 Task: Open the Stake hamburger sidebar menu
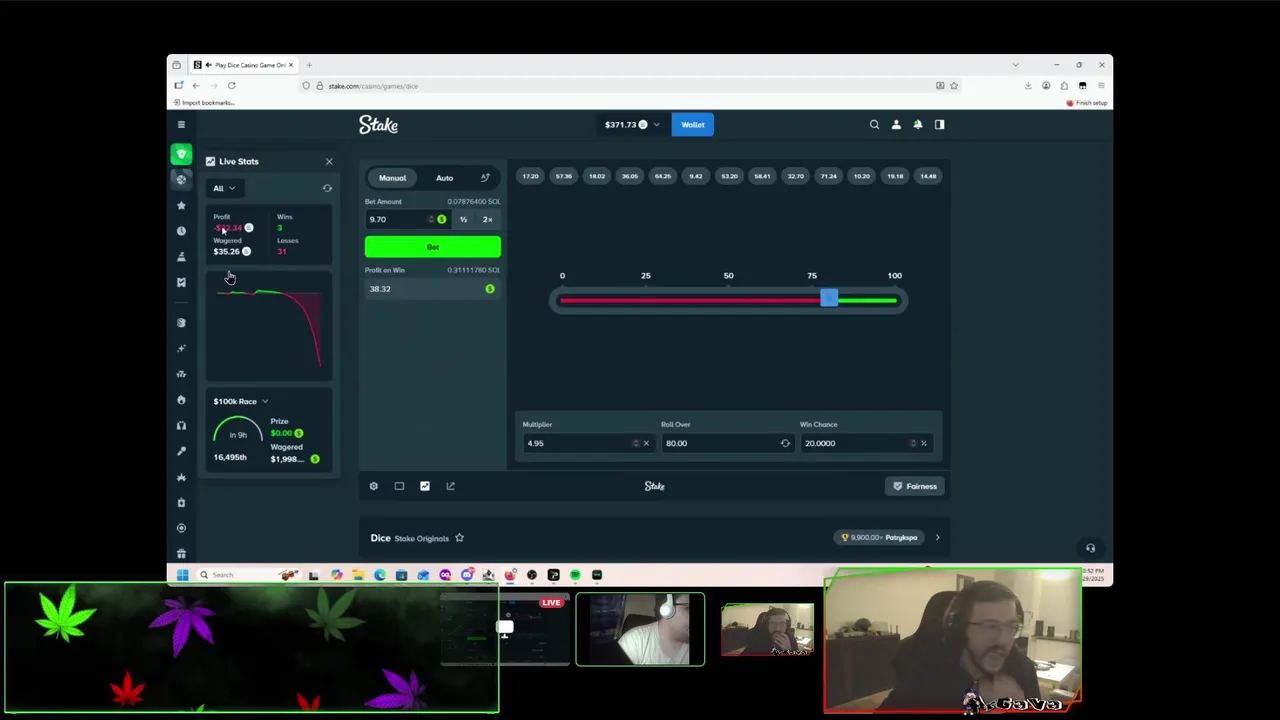[x=181, y=124]
